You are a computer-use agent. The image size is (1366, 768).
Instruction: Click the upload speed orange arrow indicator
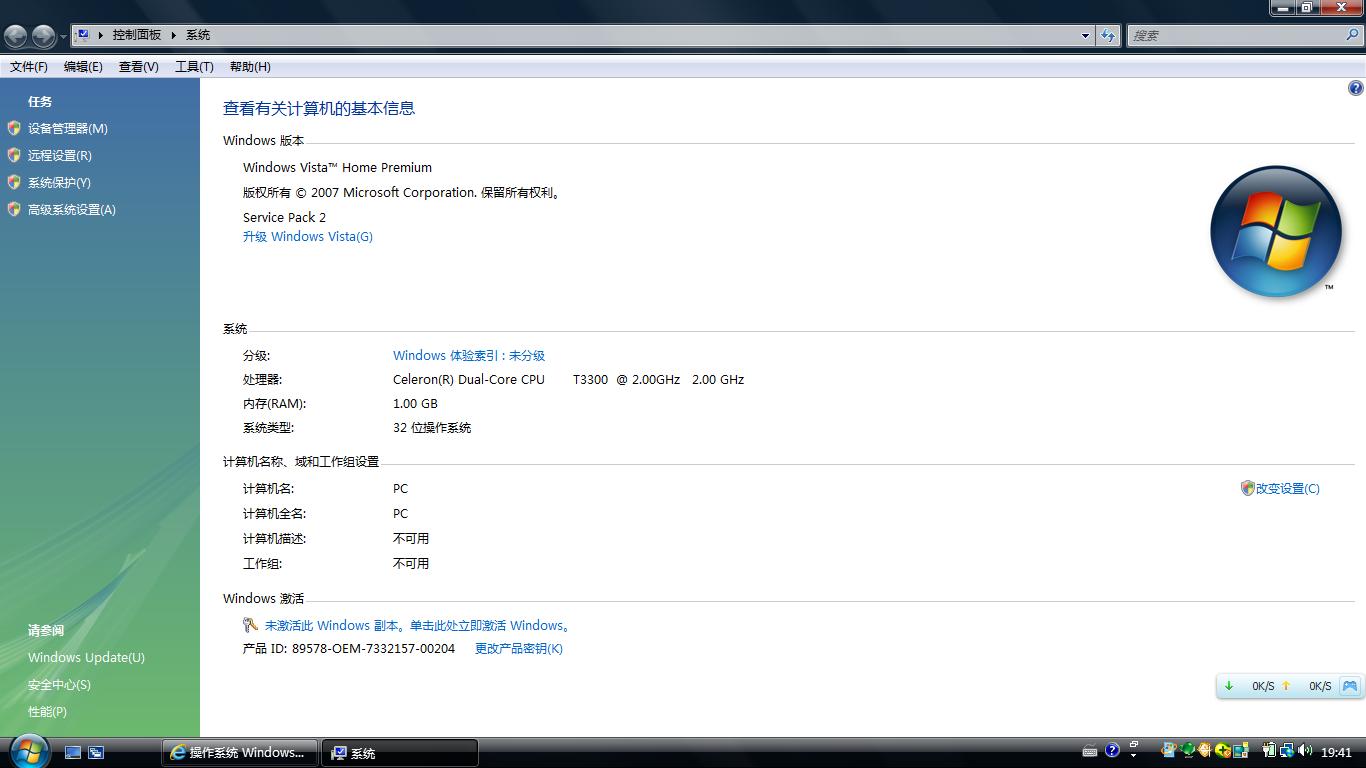1286,686
